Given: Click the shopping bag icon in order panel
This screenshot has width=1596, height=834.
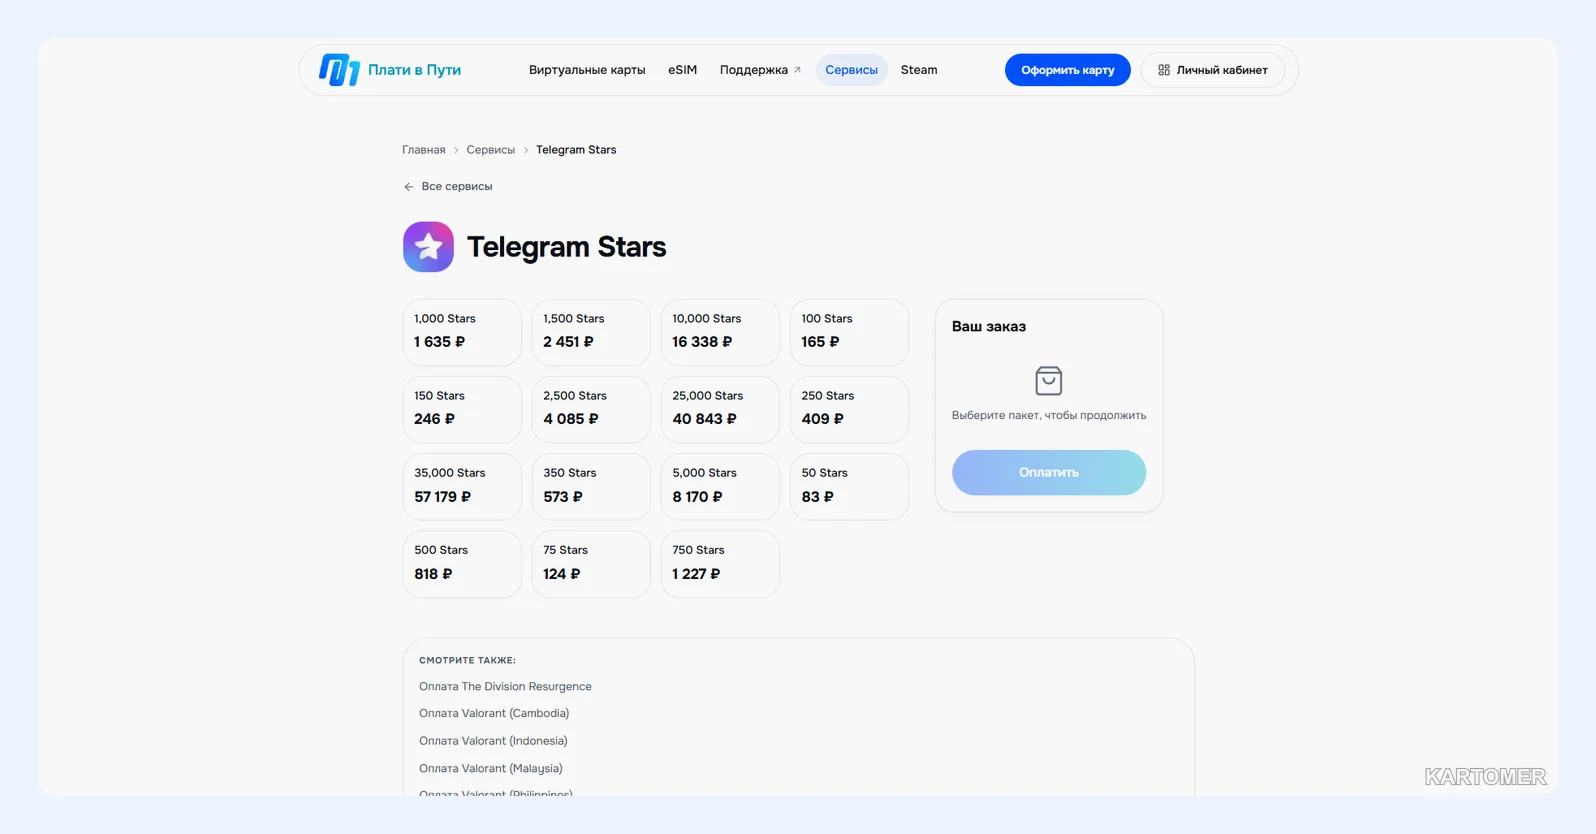Looking at the screenshot, I should (x=1048, y=381).
